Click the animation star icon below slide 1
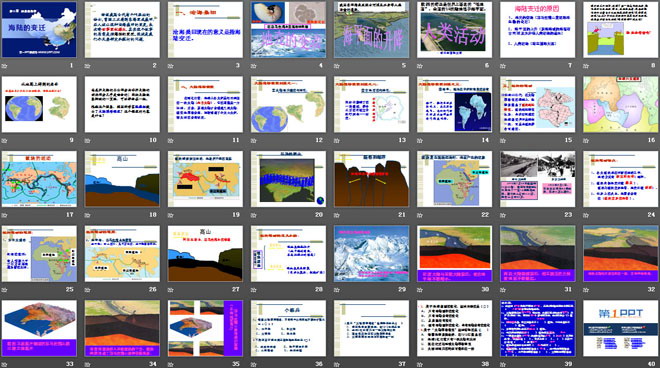 coord(5,66)
